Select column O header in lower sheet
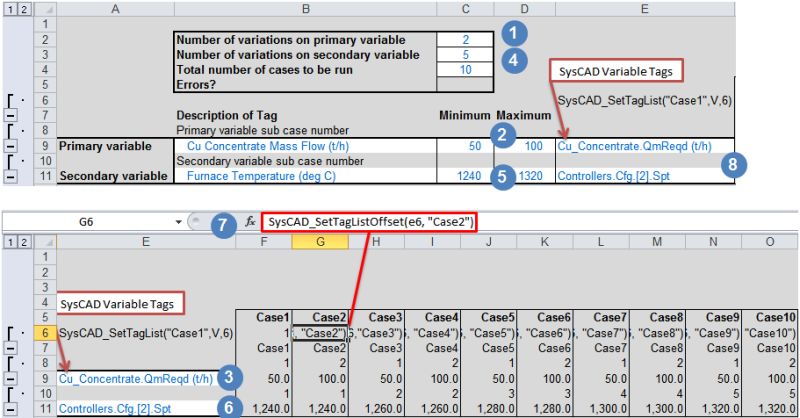The image size is (800, 418). 769,242
